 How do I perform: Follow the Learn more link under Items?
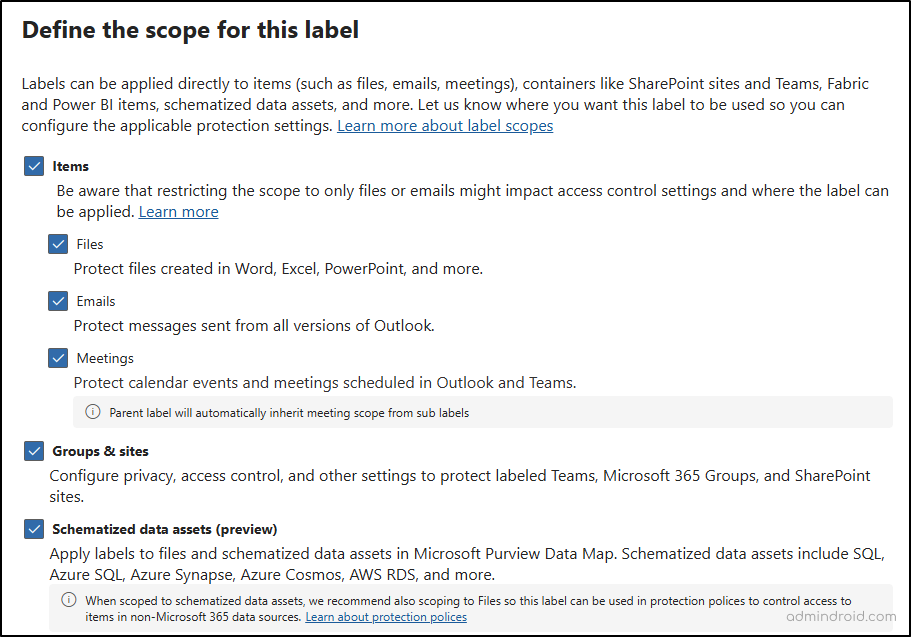pos(178,212)
